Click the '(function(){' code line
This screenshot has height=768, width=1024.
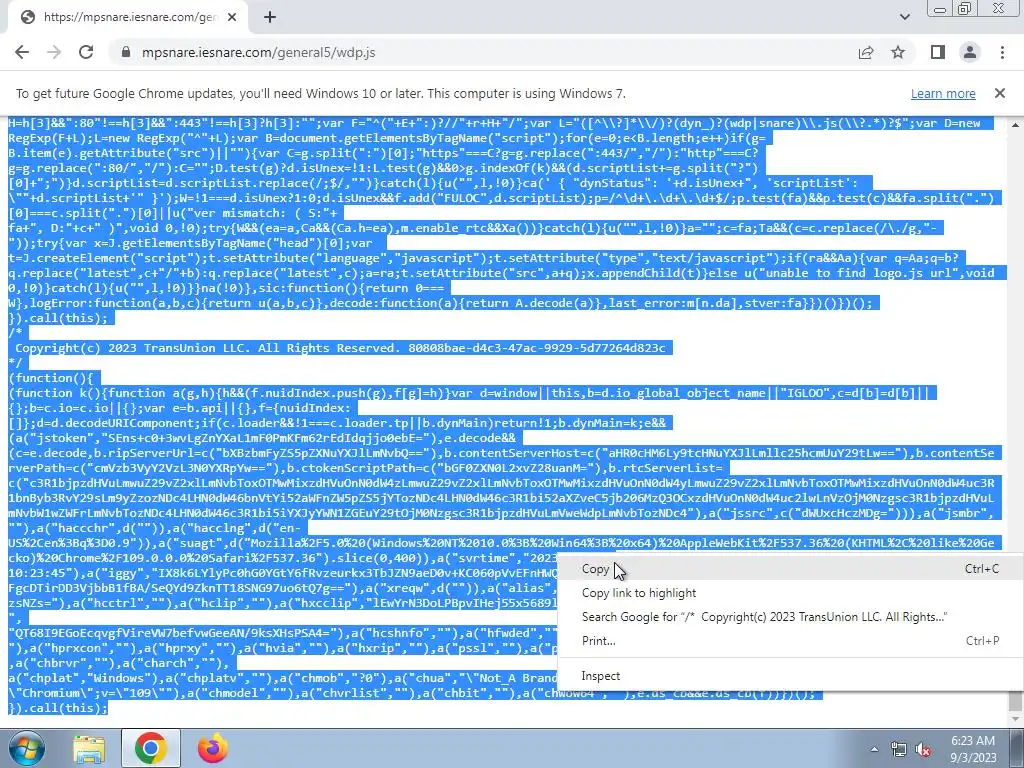pyautogui.click(x=51, y=378)
